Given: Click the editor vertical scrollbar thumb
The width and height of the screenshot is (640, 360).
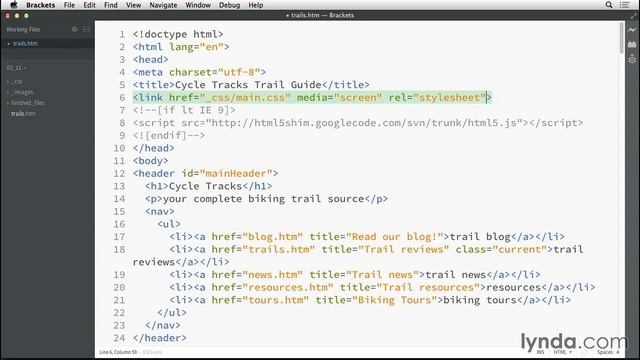Looking at the screenshot, I should (621, 38).
